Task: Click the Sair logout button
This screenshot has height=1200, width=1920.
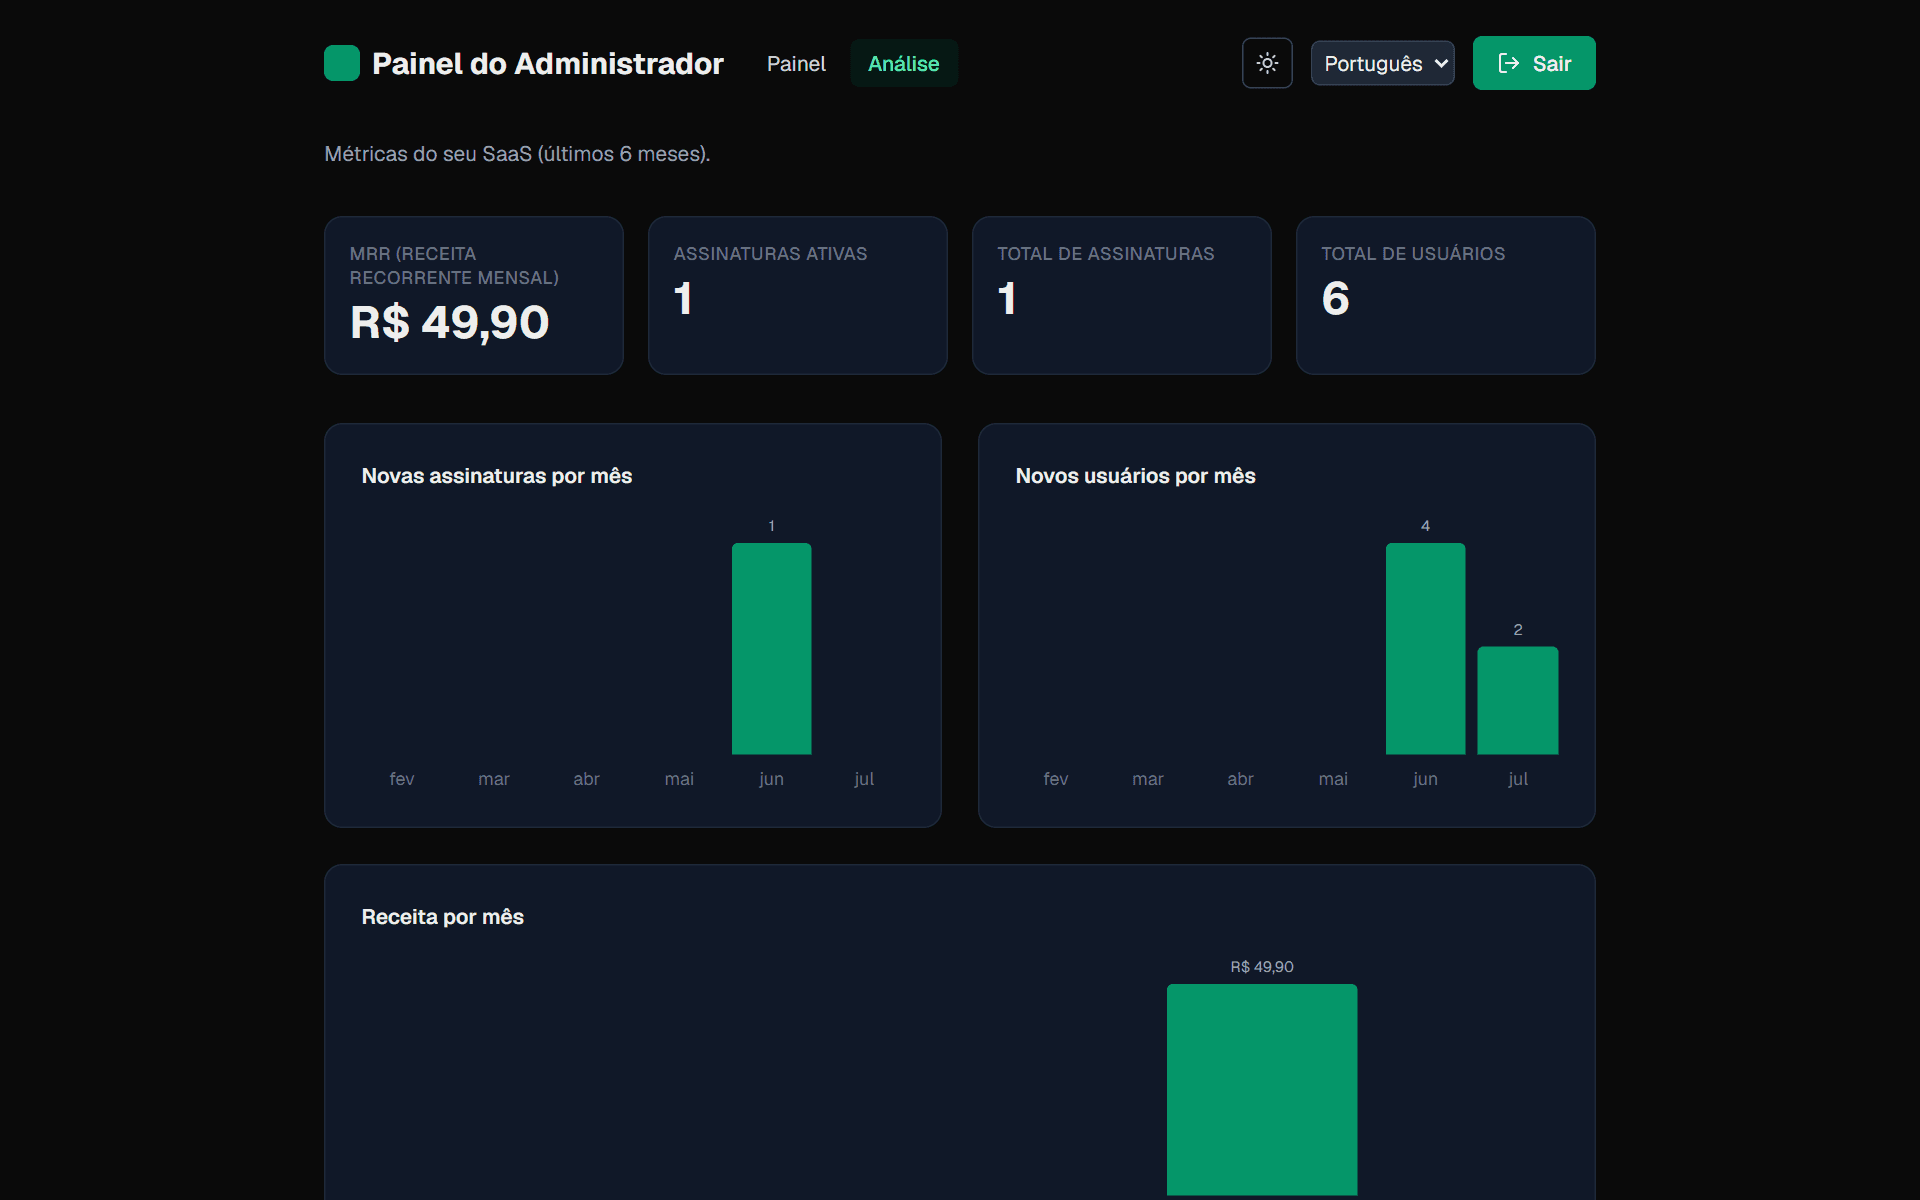Action: click(1534, 63)
